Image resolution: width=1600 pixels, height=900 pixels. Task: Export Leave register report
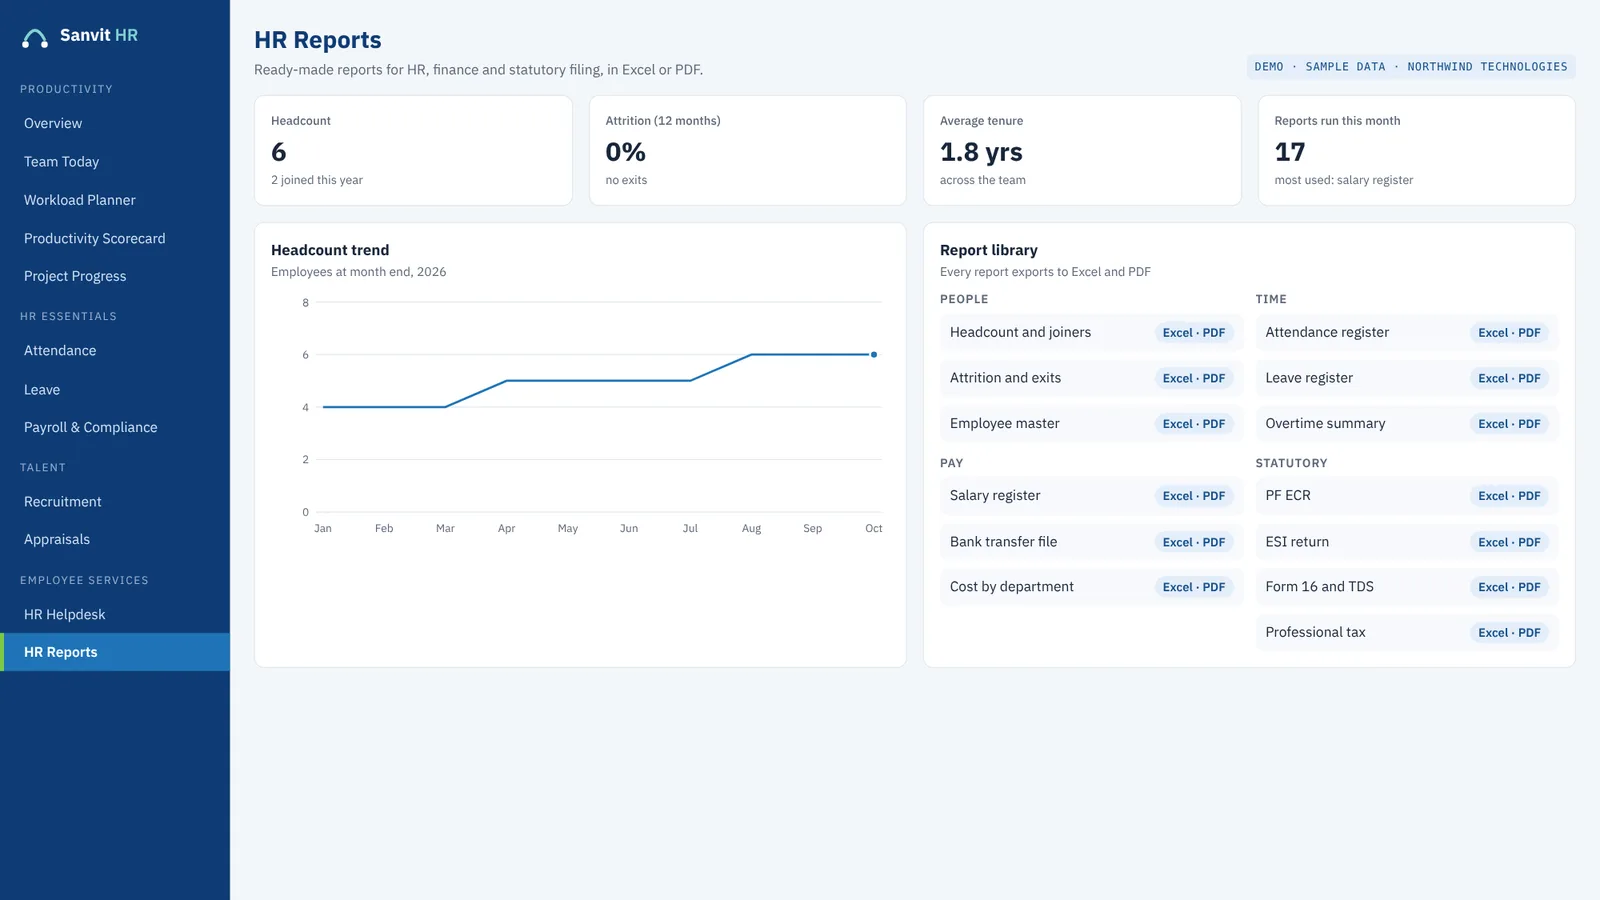[x=1509, y=378]
